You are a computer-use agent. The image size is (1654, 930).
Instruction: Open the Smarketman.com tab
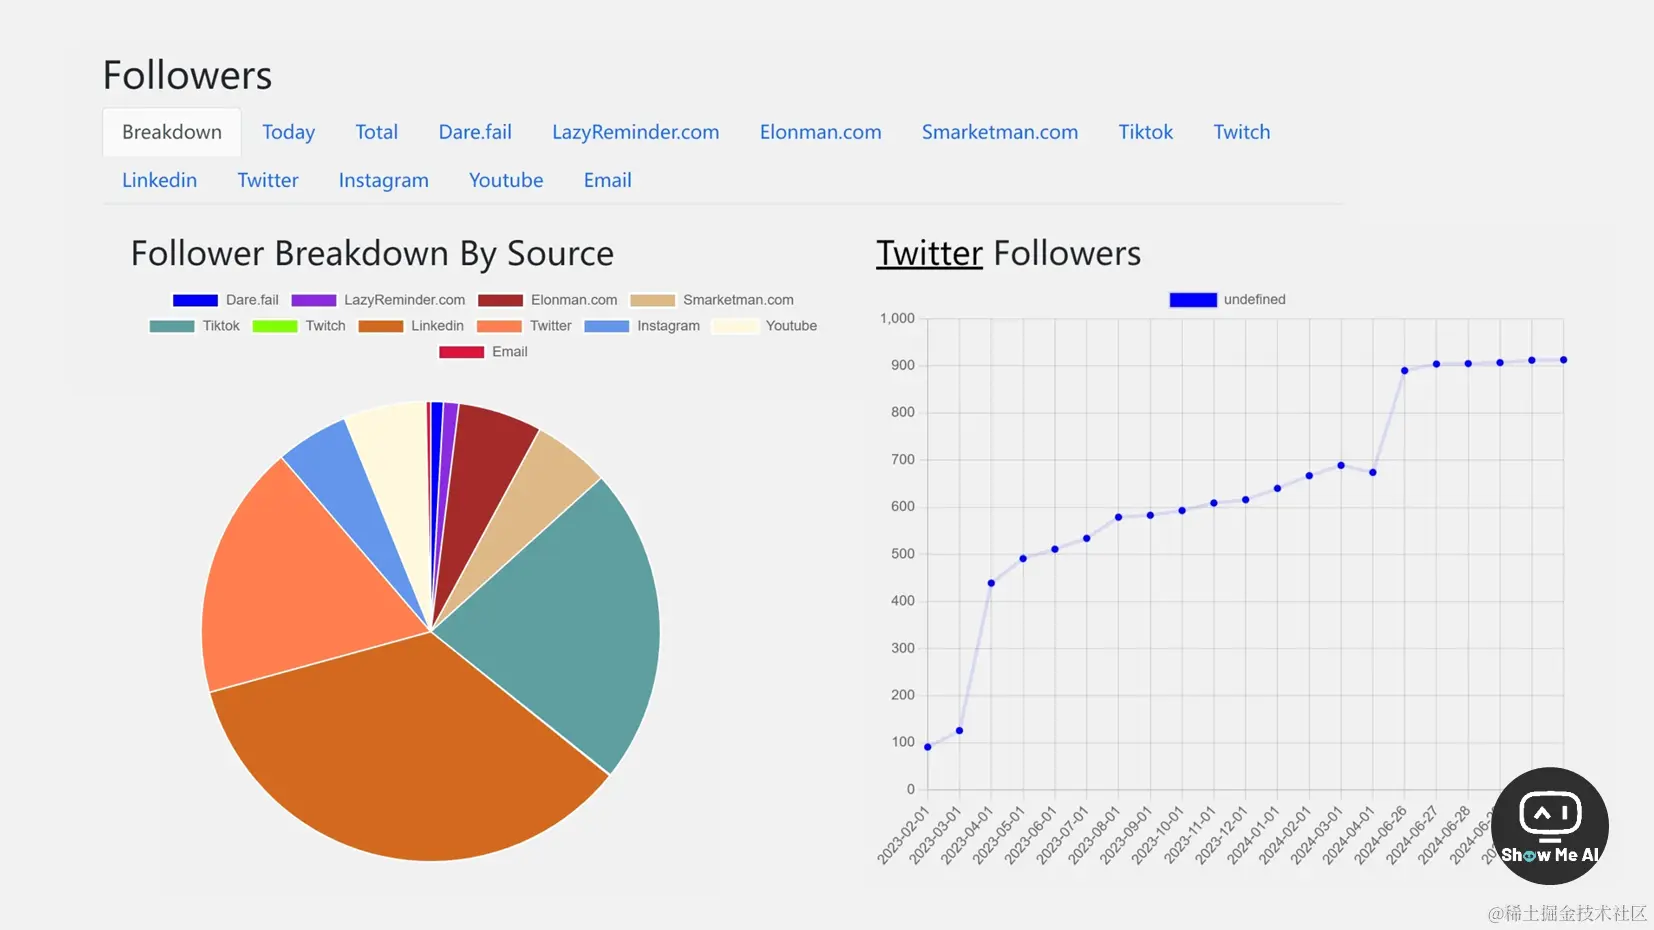coord(1000,132)
